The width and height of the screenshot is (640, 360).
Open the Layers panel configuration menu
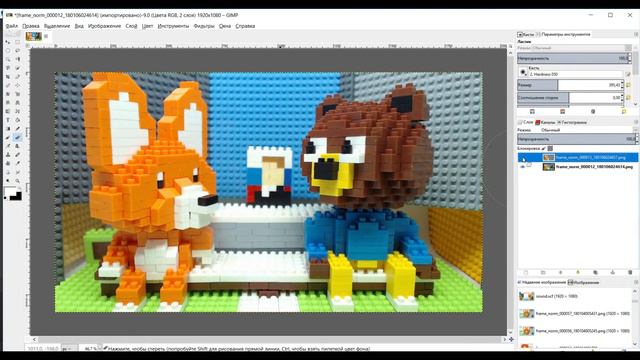click(636, 122)
